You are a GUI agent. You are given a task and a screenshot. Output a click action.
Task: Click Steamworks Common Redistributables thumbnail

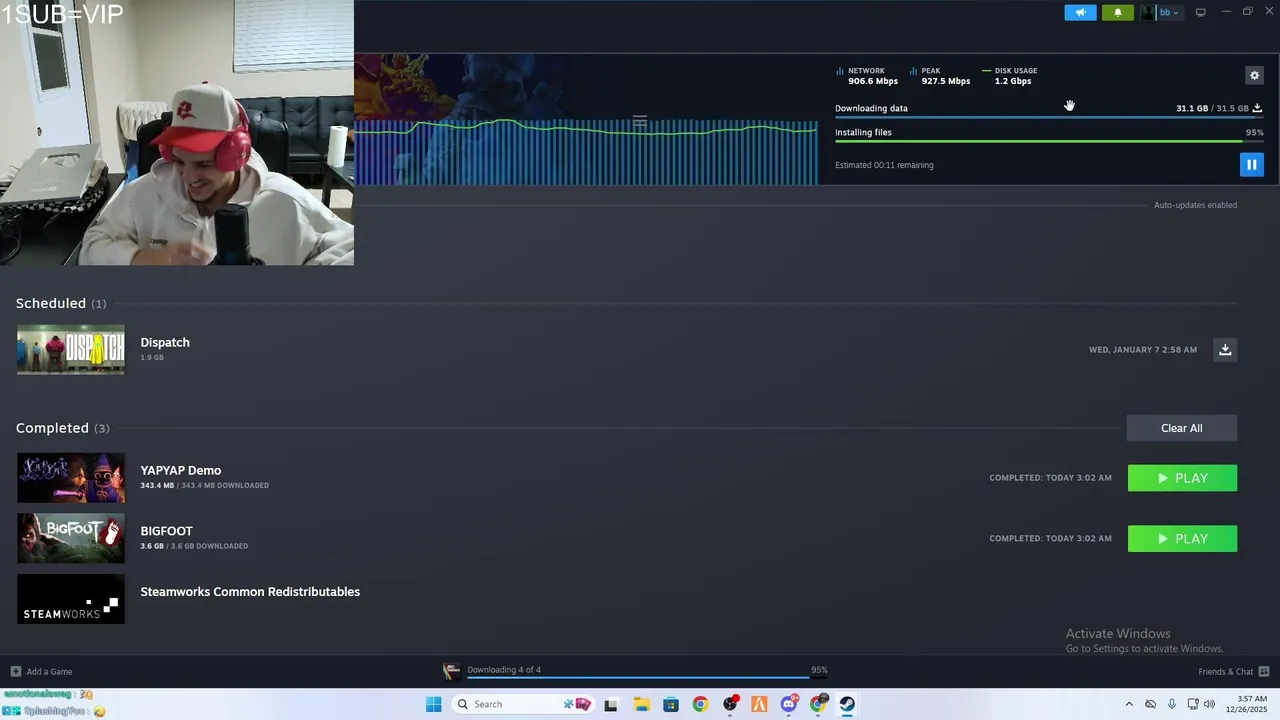pos(71,599)
